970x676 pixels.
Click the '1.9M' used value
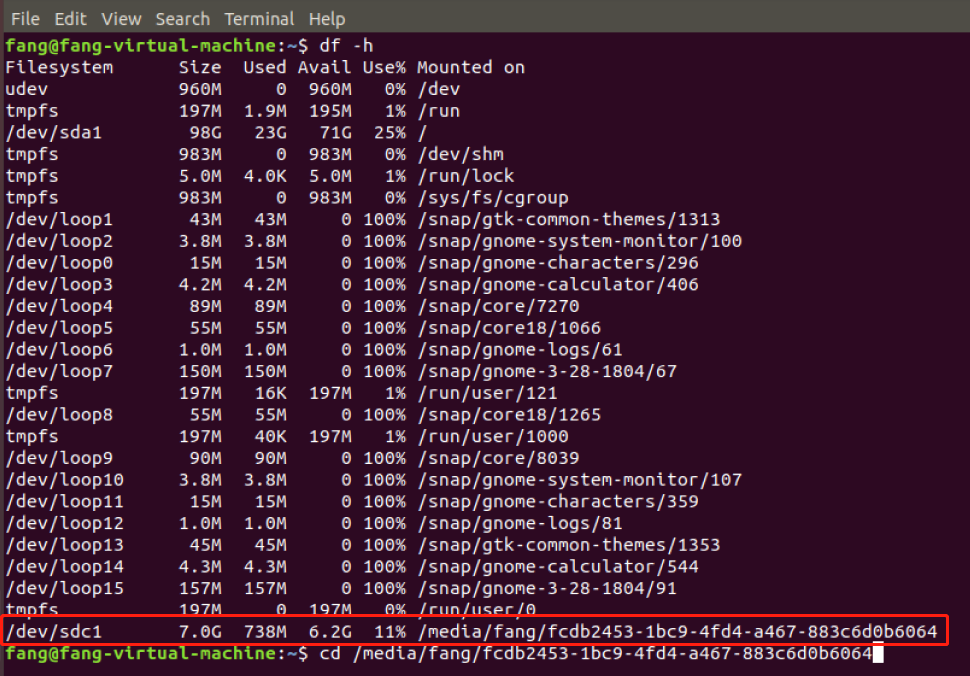click(x=265, y=111)
